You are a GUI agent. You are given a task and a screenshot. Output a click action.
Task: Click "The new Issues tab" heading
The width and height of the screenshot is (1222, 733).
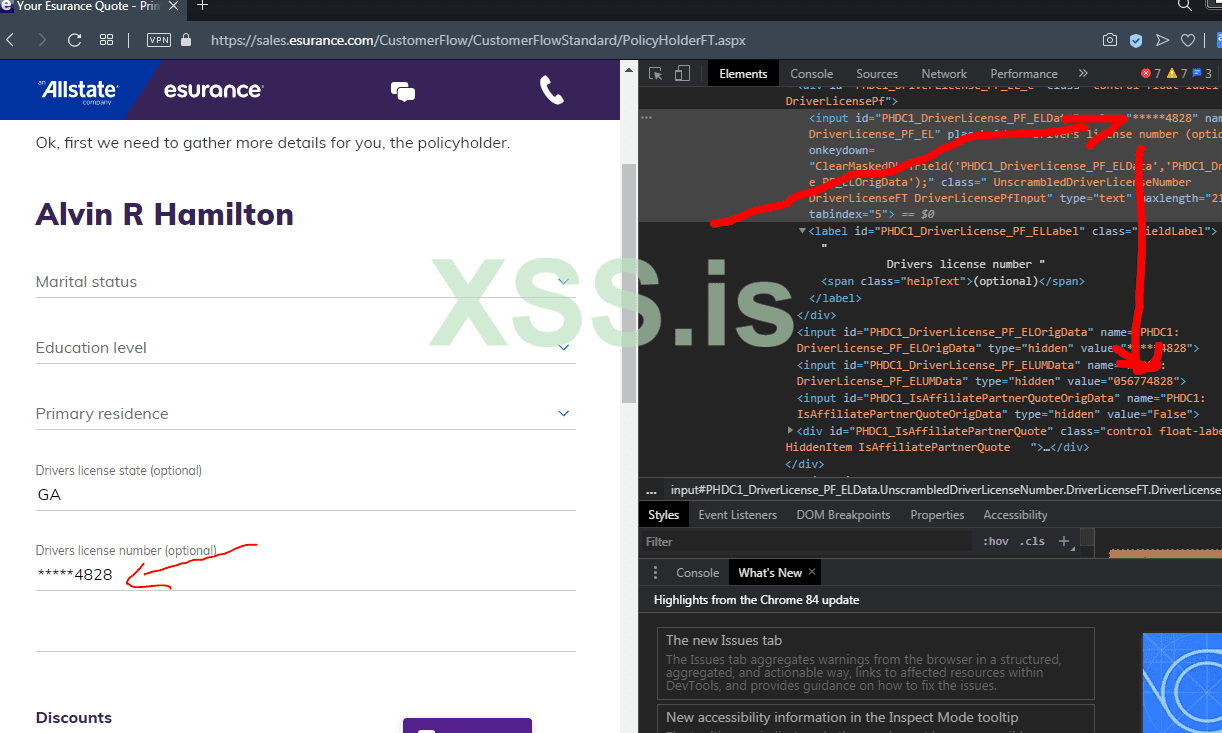point(724,640)
